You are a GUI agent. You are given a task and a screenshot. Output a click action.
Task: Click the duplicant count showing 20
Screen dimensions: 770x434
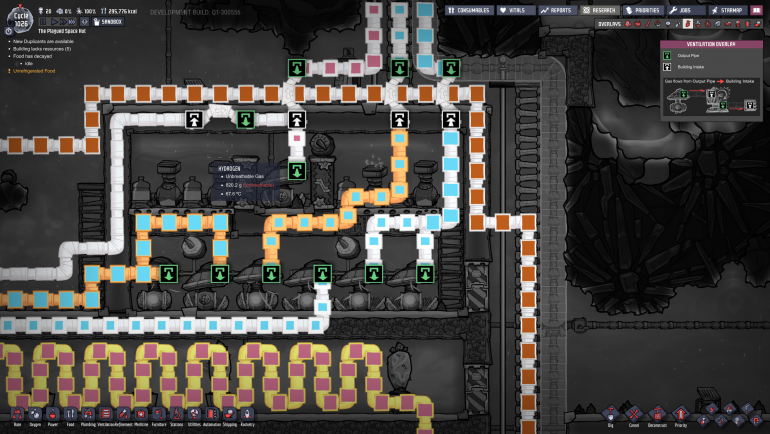pos(45,11)
